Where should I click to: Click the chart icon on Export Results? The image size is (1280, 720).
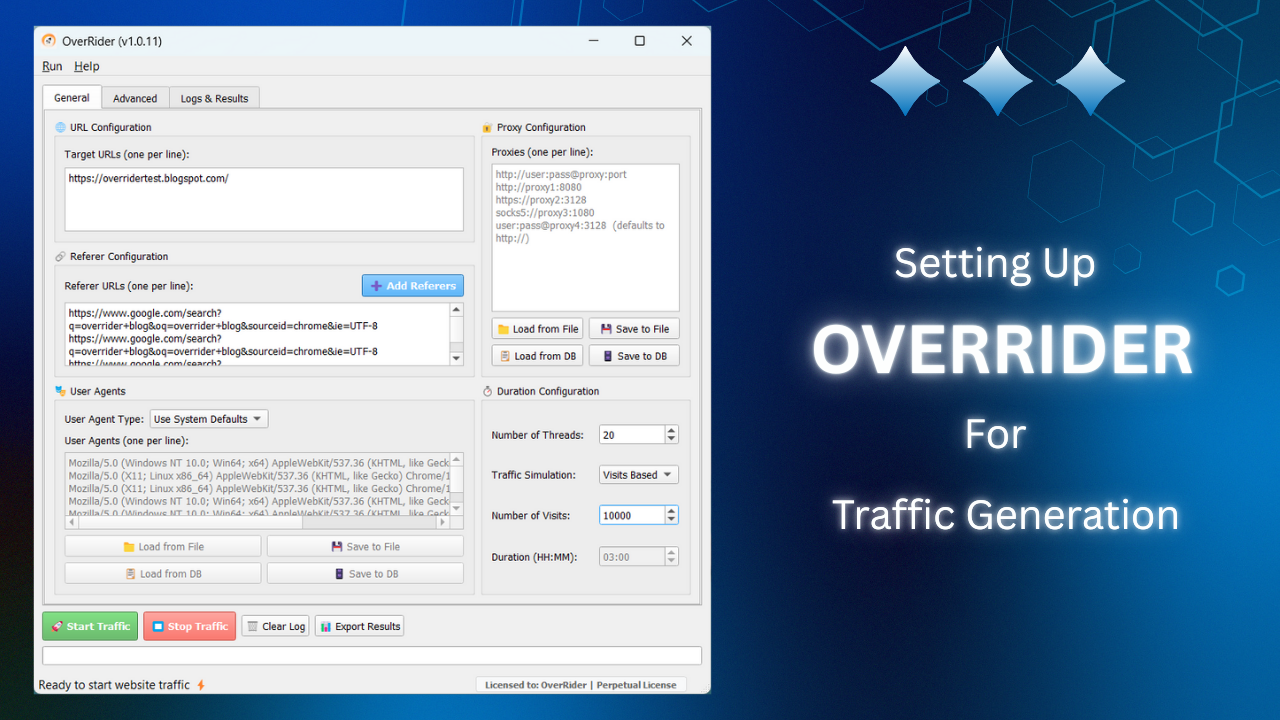click(326, 626)
